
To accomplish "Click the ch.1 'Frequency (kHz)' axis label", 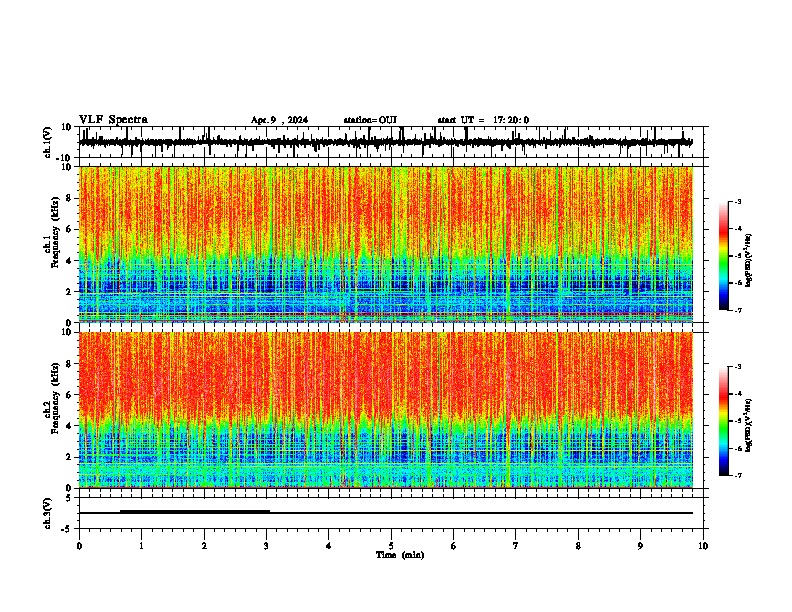I will pos(55,233).
